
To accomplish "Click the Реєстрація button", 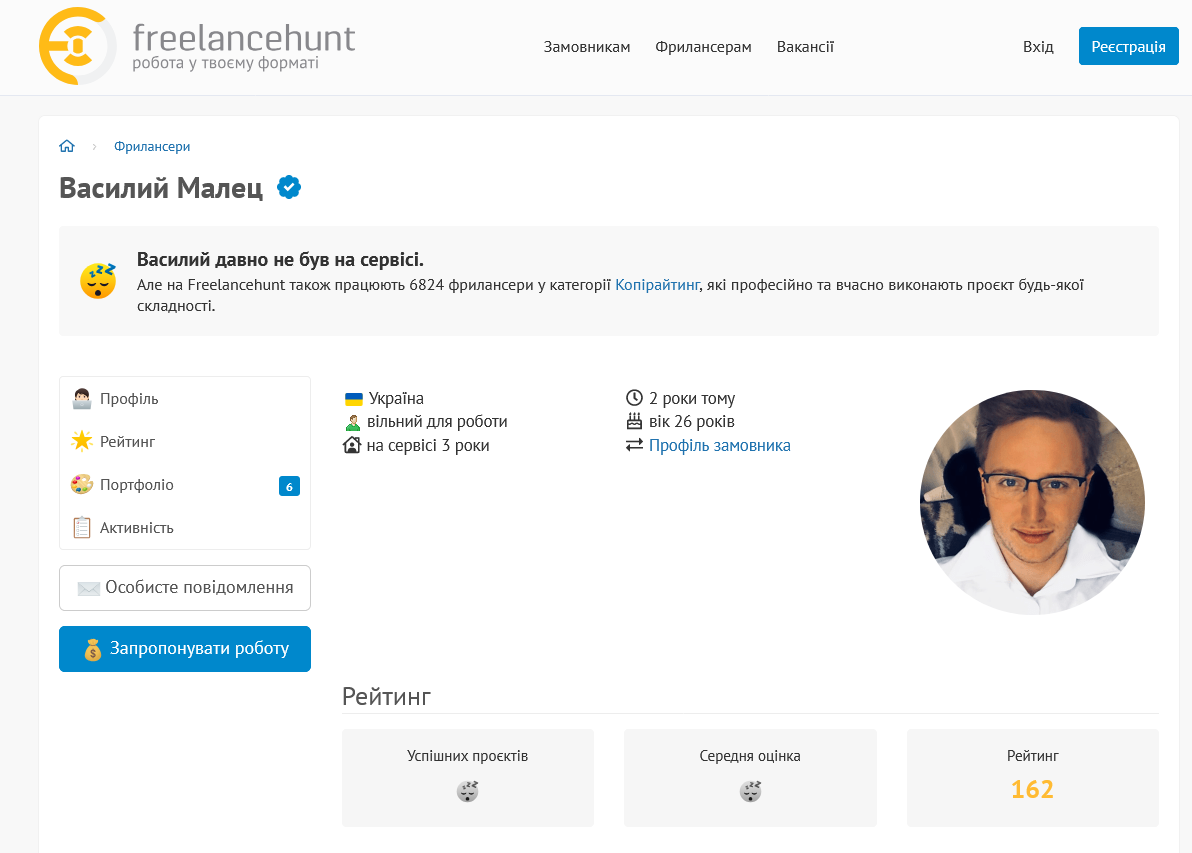I will pyautogui.click(x=1128, y=46).
